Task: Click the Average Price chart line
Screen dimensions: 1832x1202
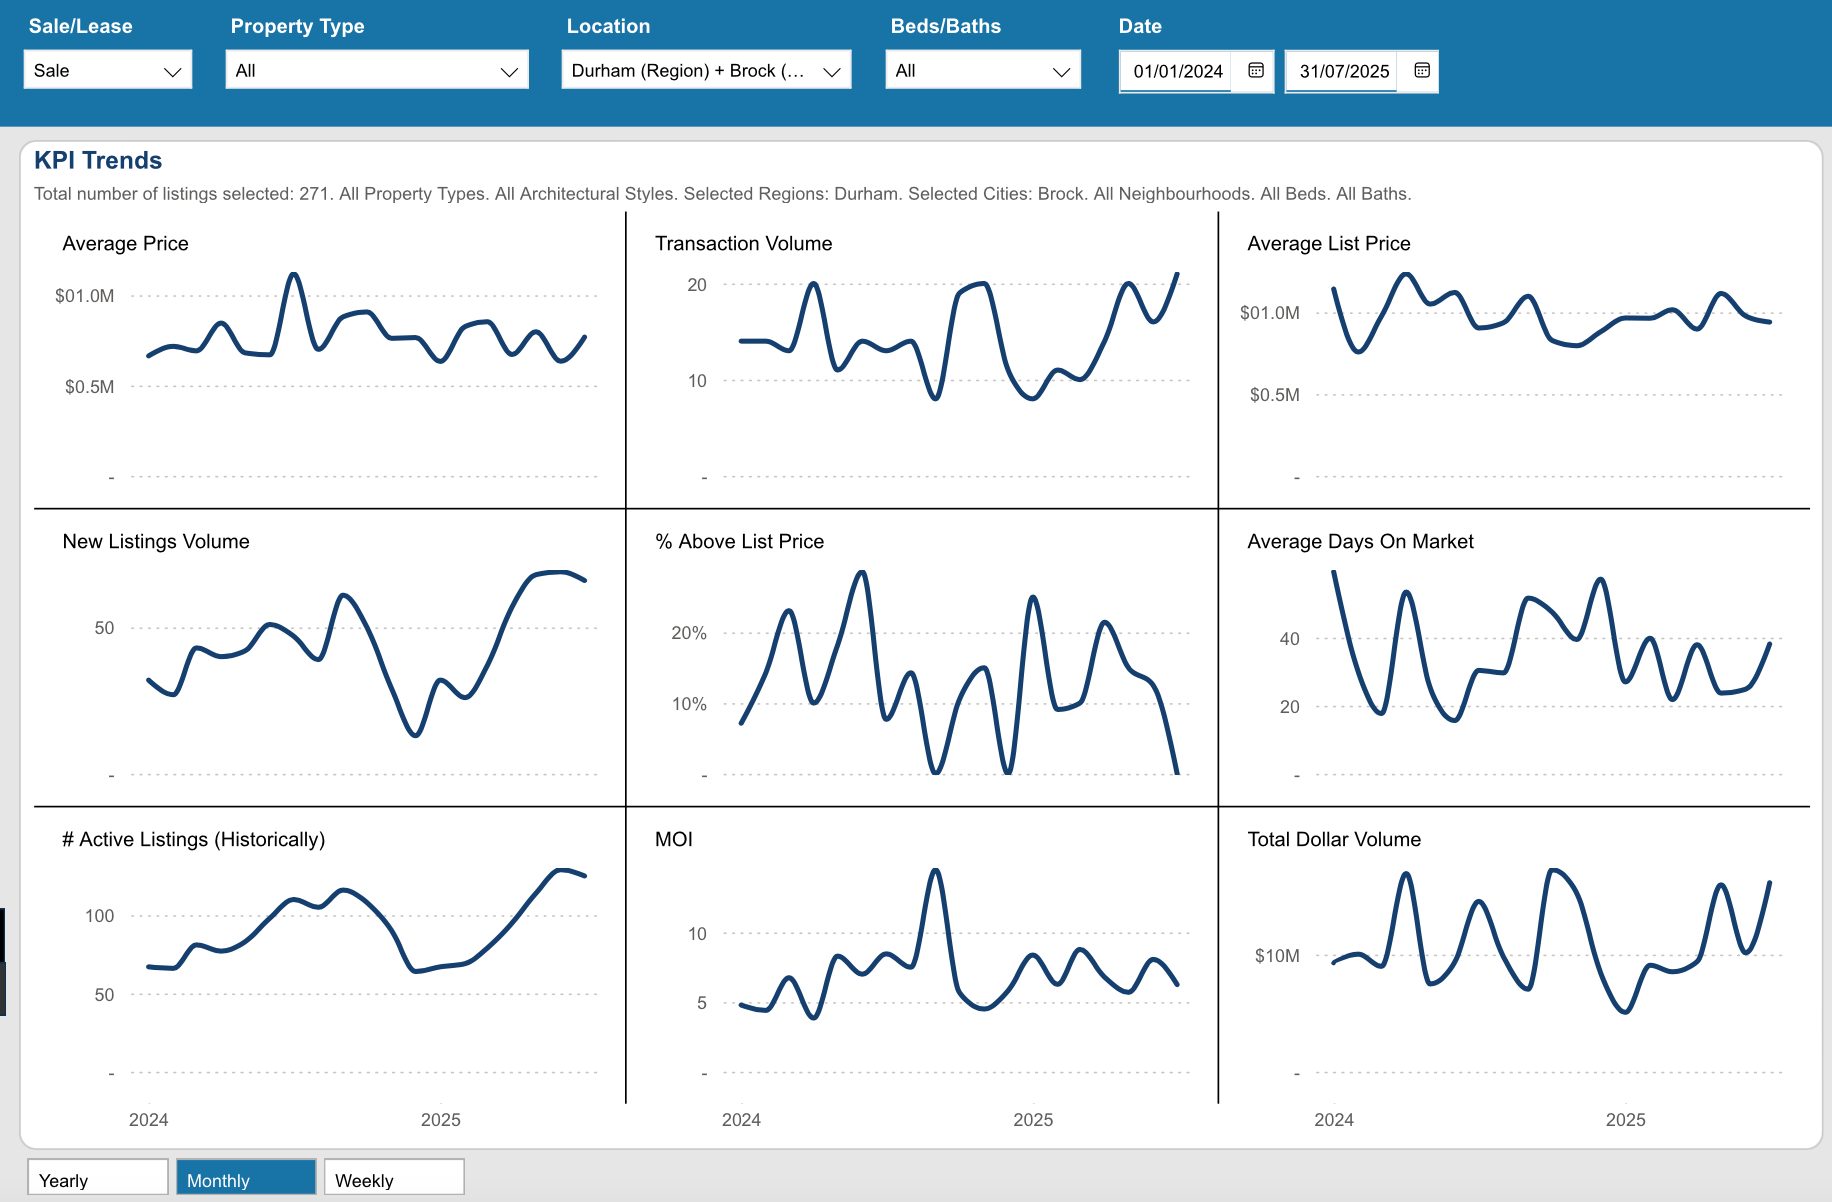Action: click(366, 320)
